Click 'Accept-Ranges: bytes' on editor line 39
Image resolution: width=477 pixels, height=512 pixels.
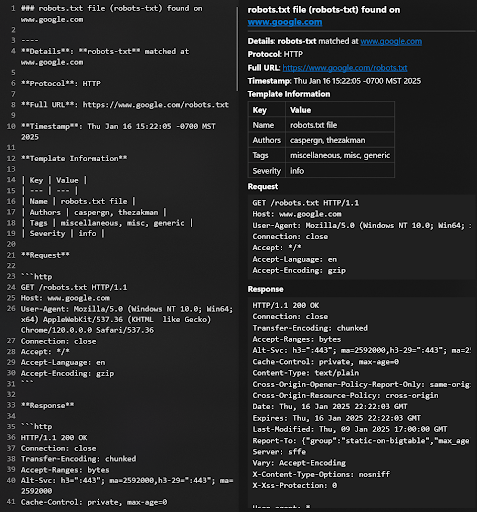point(65,470)
